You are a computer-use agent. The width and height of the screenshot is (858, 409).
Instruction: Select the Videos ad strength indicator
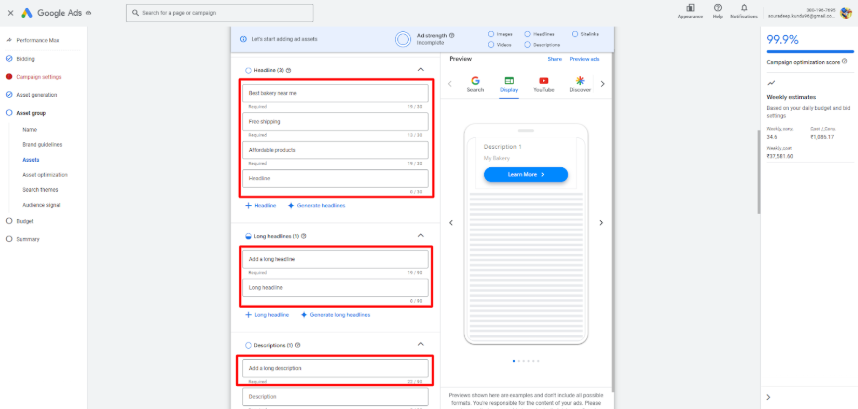coord(491,45)
